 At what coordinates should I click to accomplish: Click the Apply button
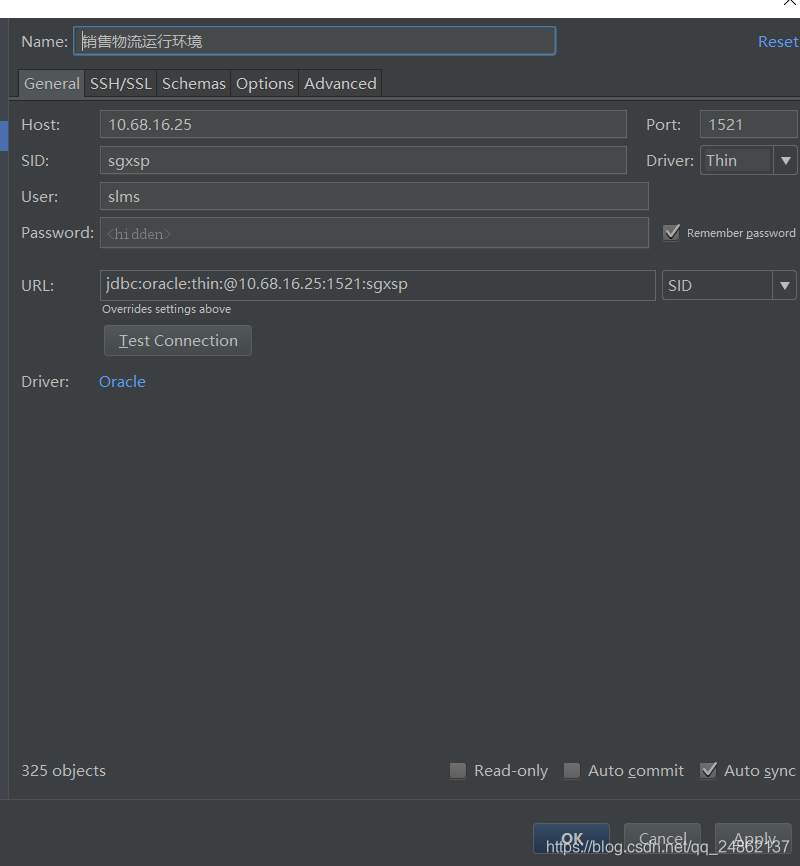(x=754, y=838)
